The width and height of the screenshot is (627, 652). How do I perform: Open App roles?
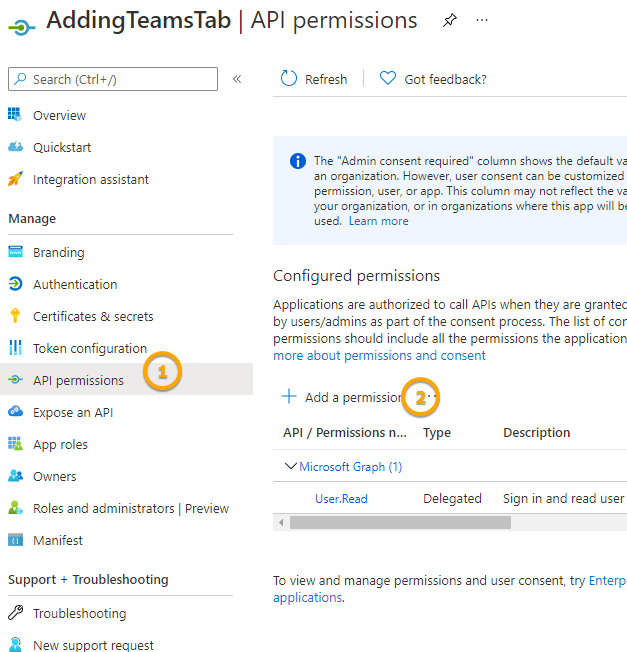60,445
